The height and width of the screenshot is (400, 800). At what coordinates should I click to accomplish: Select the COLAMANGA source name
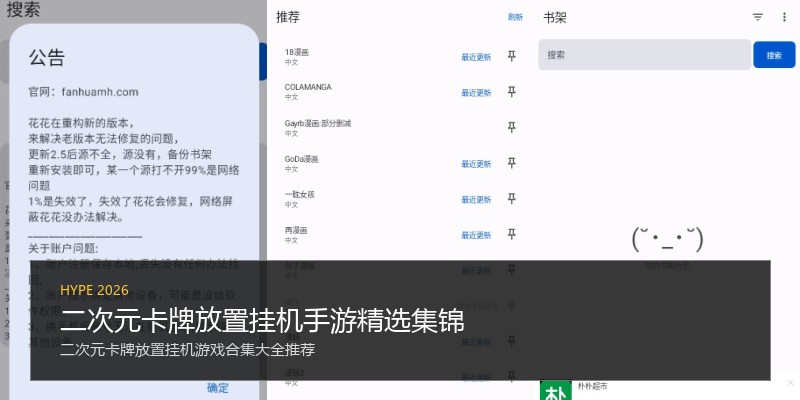click(x=308, y=87)
